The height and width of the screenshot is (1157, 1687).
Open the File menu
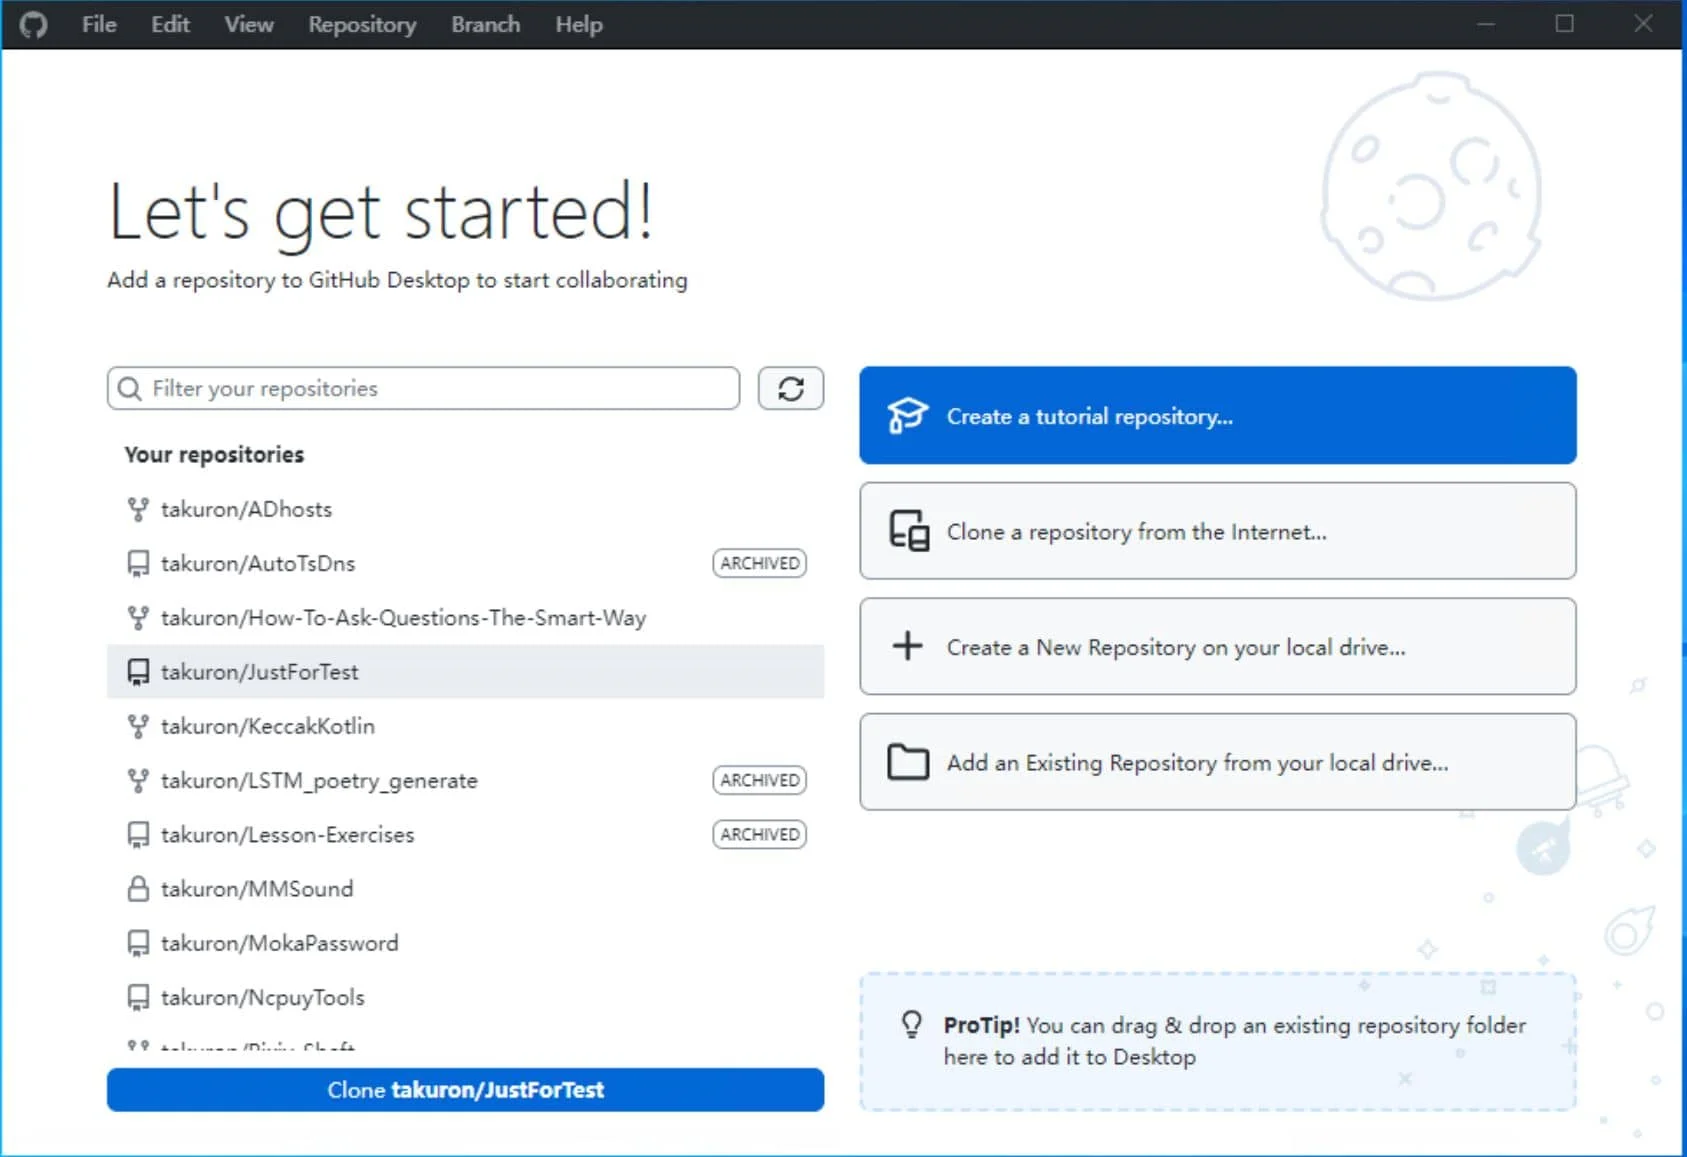pos(99,24)
